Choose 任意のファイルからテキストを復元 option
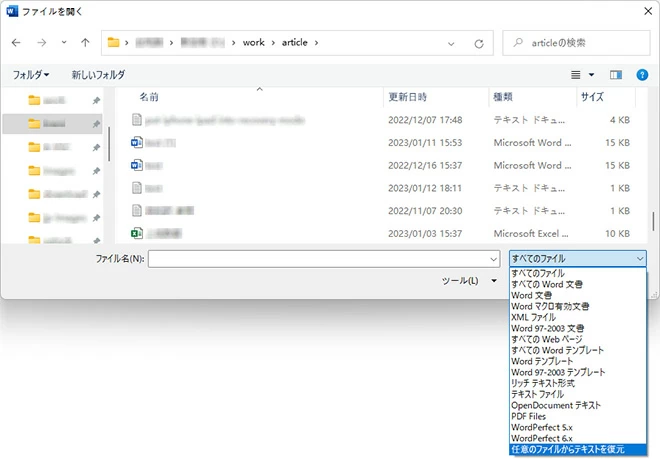Image resolution: width=660 pixels, height=459 pixels. coord(568,449)
